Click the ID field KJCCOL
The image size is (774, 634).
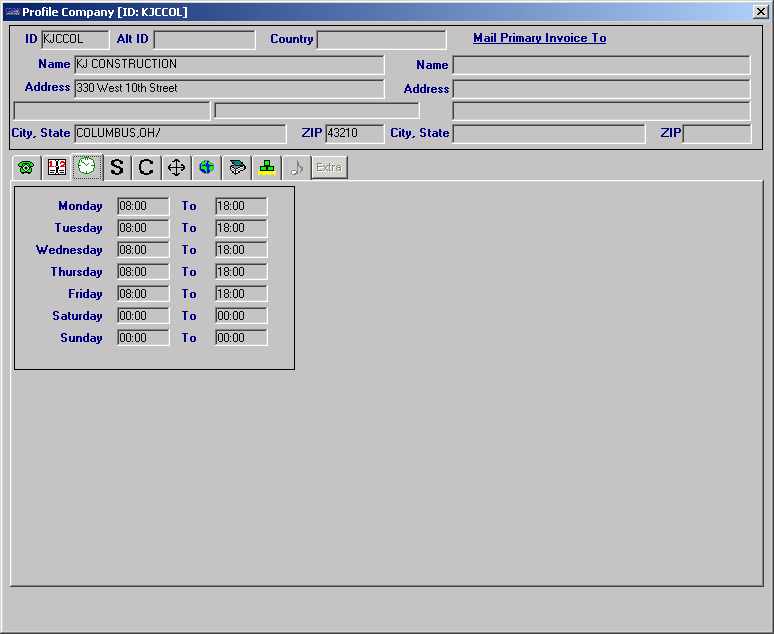pyautogui.click(x=75, y=40)
